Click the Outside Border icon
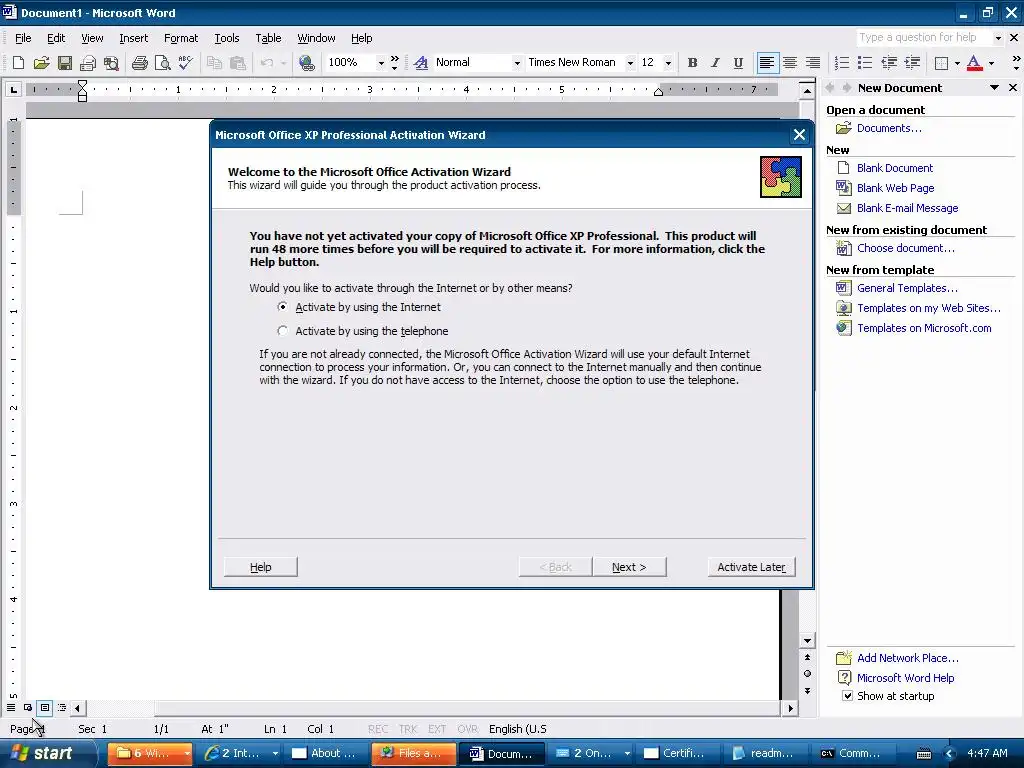The width and height of the screenshot is (1024, 768). (941, 63)
